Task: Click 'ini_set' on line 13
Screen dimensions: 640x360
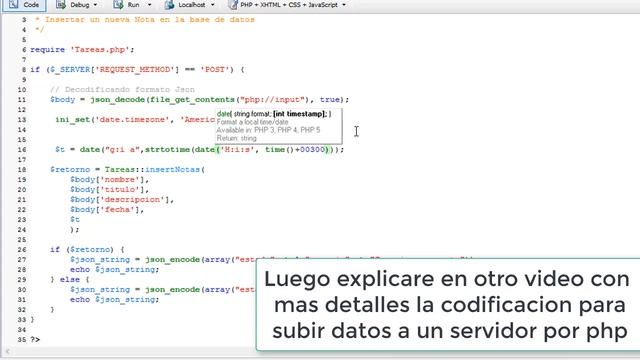Action: click(73, 120)
